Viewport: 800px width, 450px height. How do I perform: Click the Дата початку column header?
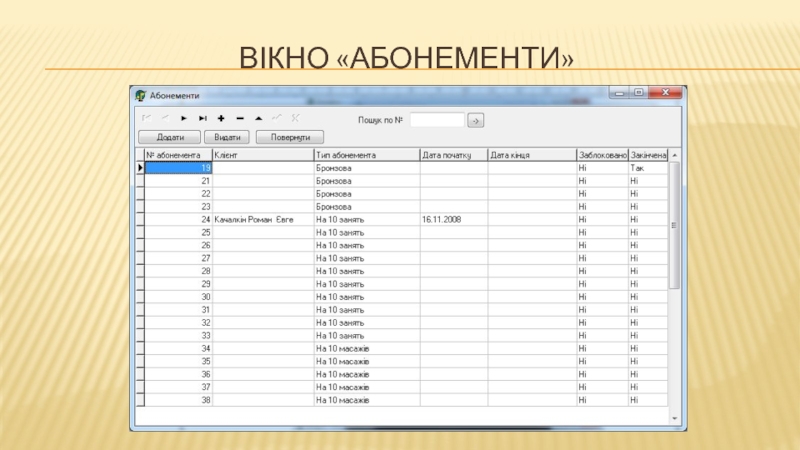(453, 156)
